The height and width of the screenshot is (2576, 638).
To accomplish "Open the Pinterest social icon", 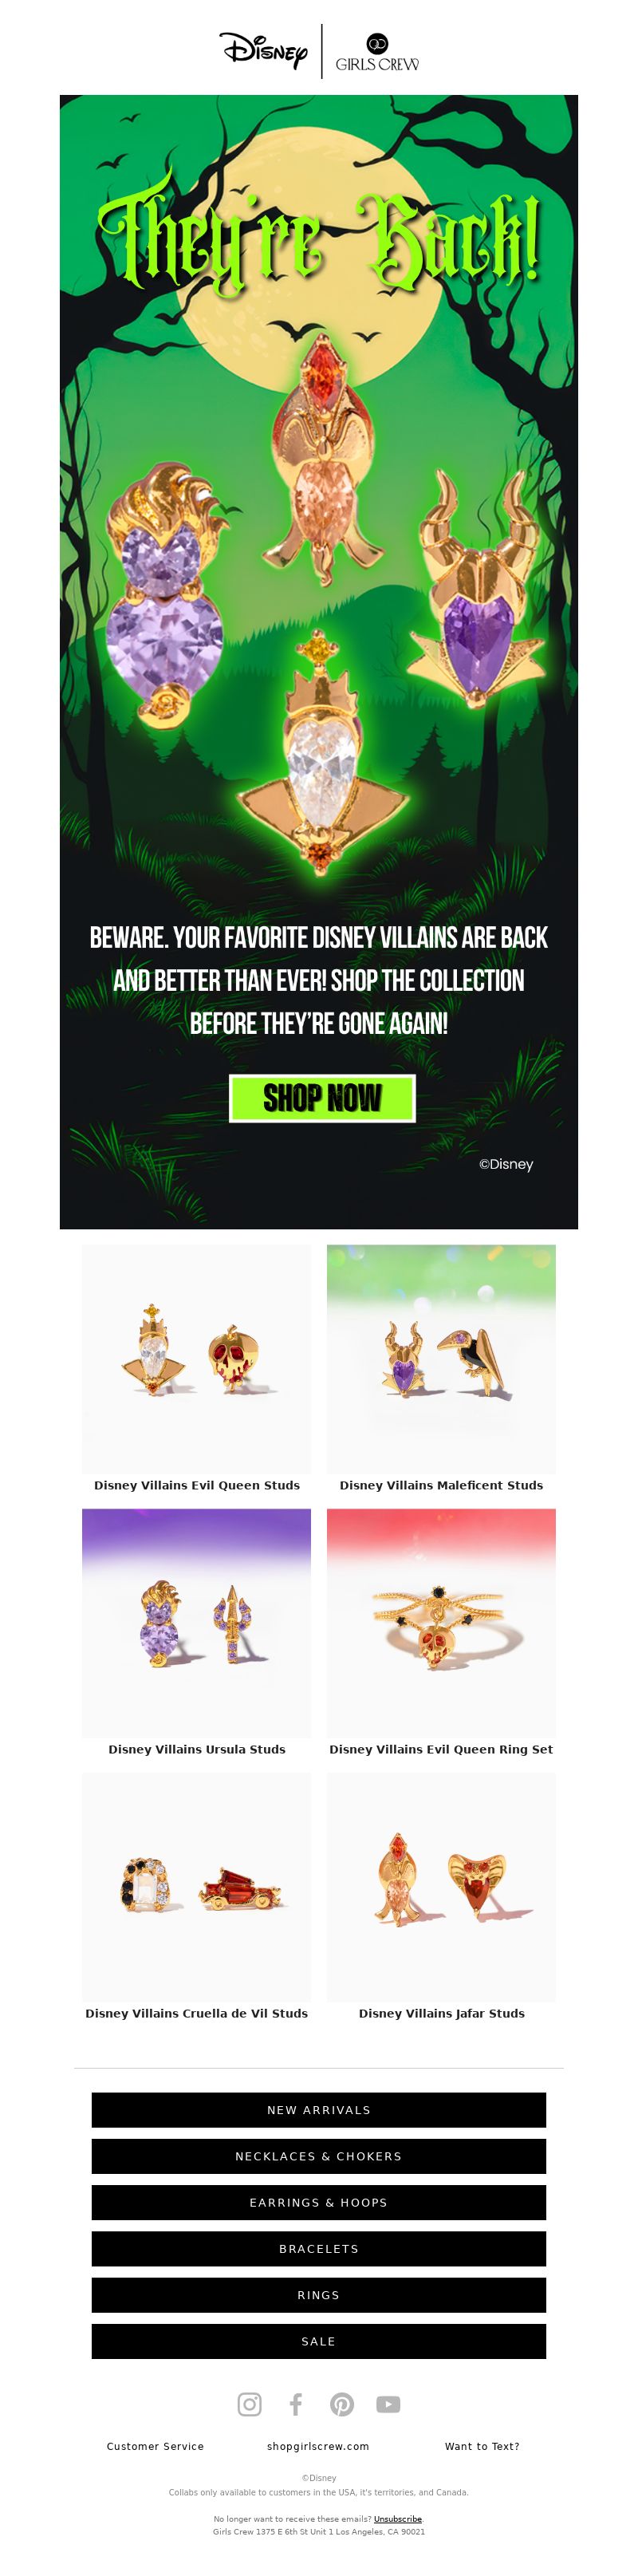I will [342, 2403].
